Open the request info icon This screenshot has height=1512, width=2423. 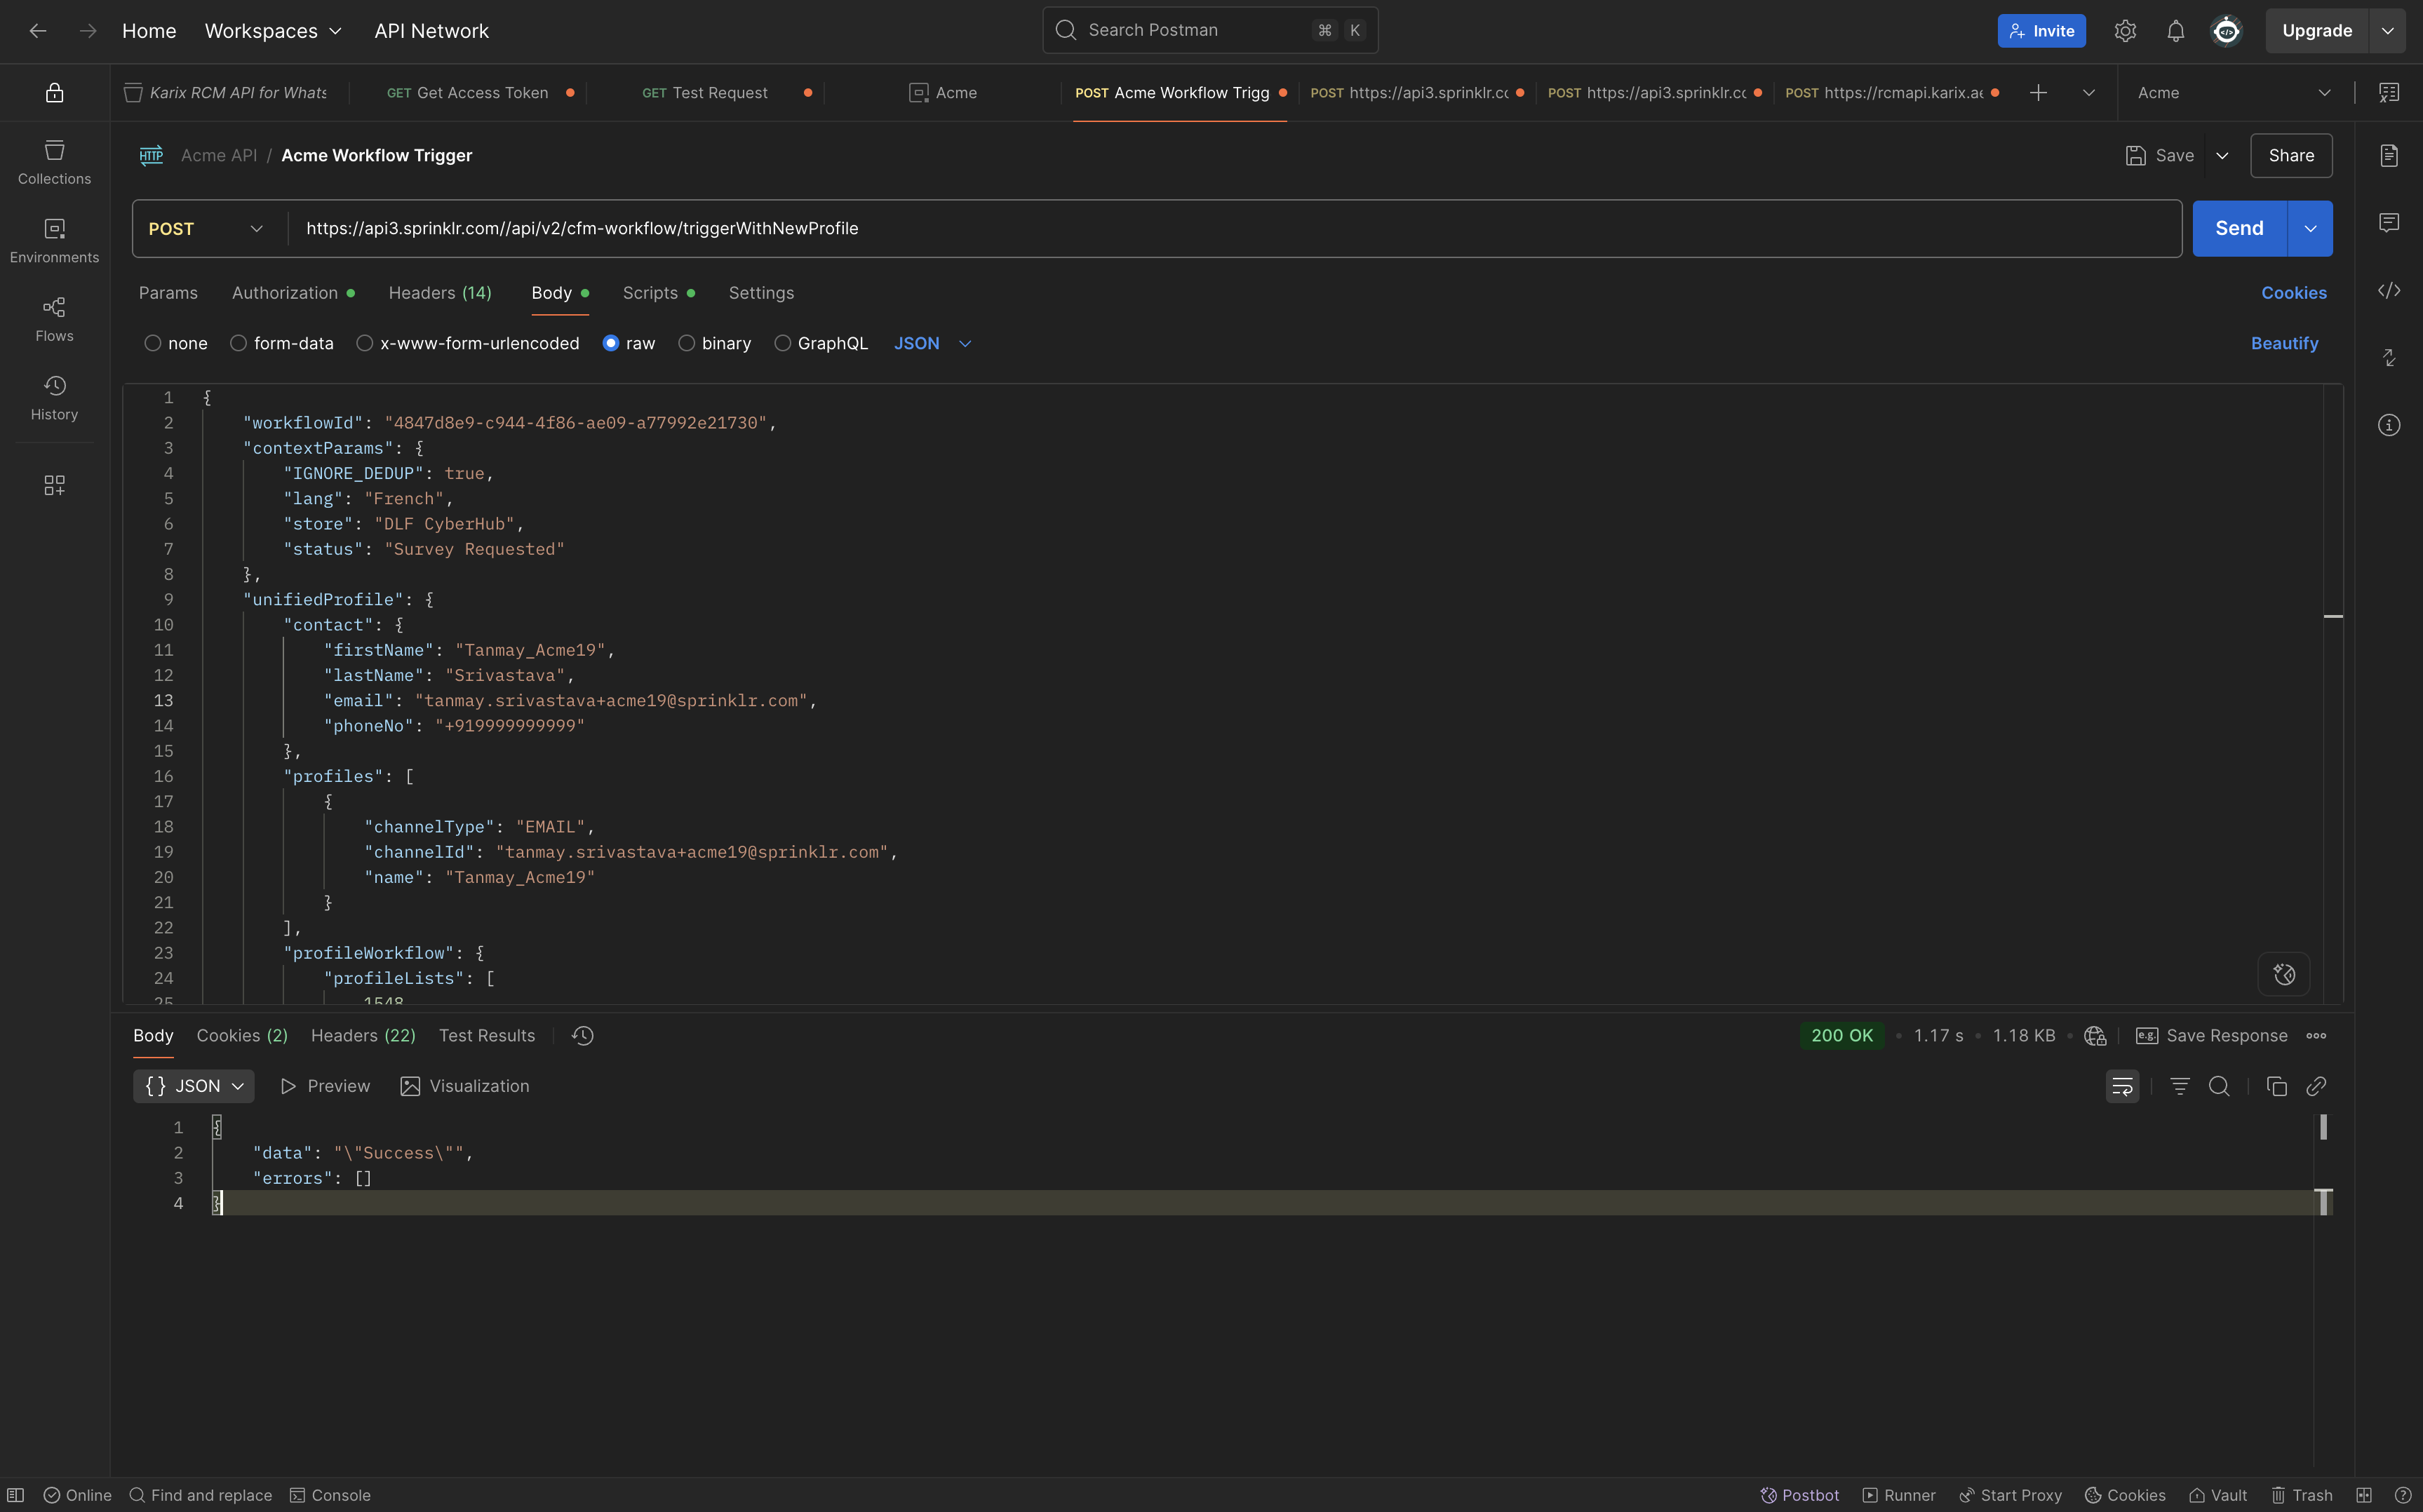pyautogui.click(x=2389, y=425)
